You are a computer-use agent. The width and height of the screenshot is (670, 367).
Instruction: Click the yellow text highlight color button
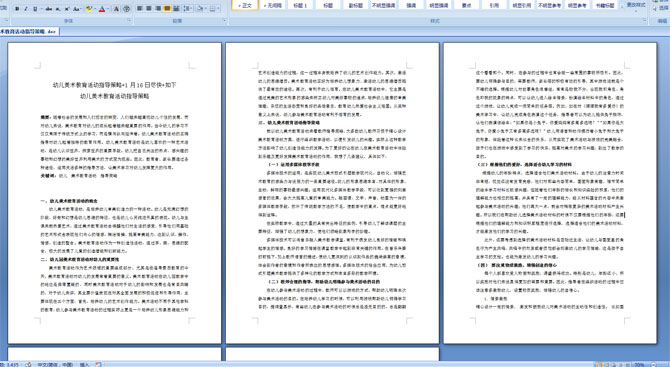tap(89, 9)
